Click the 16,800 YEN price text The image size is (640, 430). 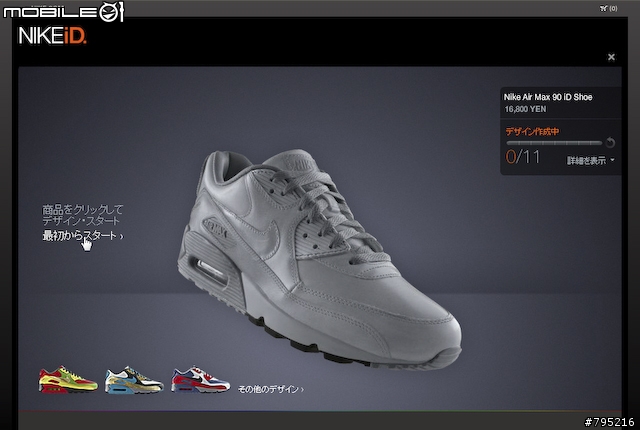(525, 109)
